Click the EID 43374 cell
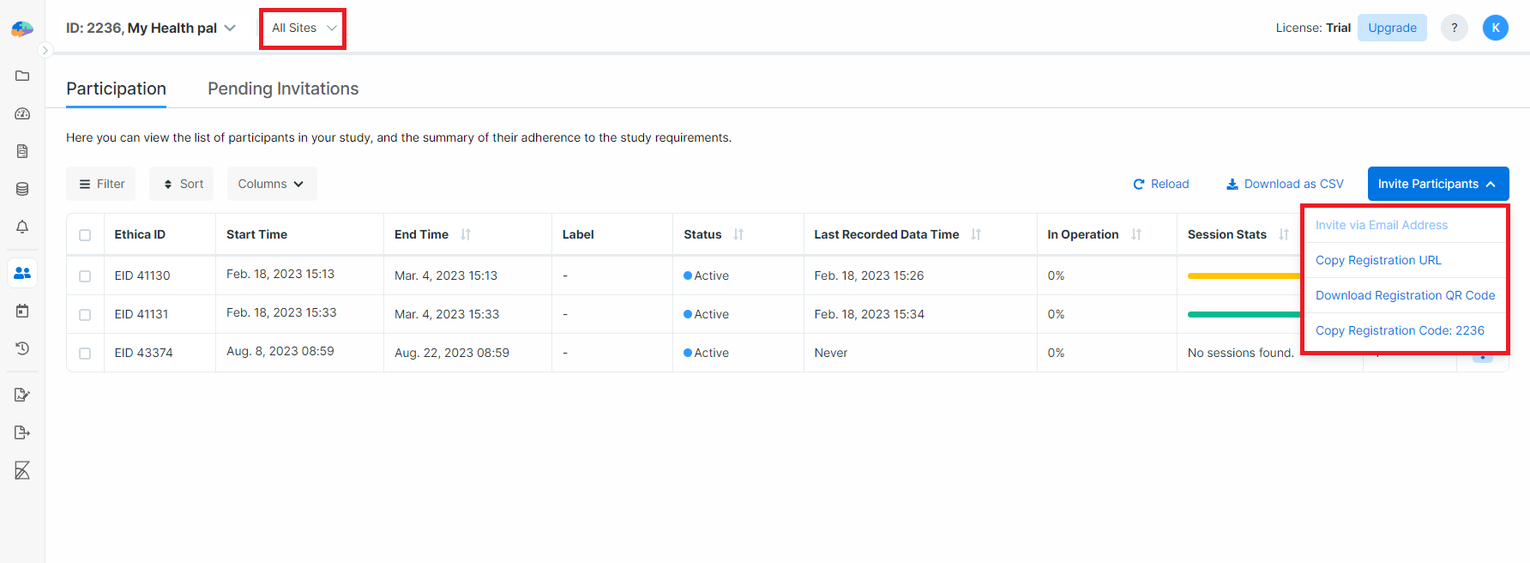1530x563 pixels. 143,354
